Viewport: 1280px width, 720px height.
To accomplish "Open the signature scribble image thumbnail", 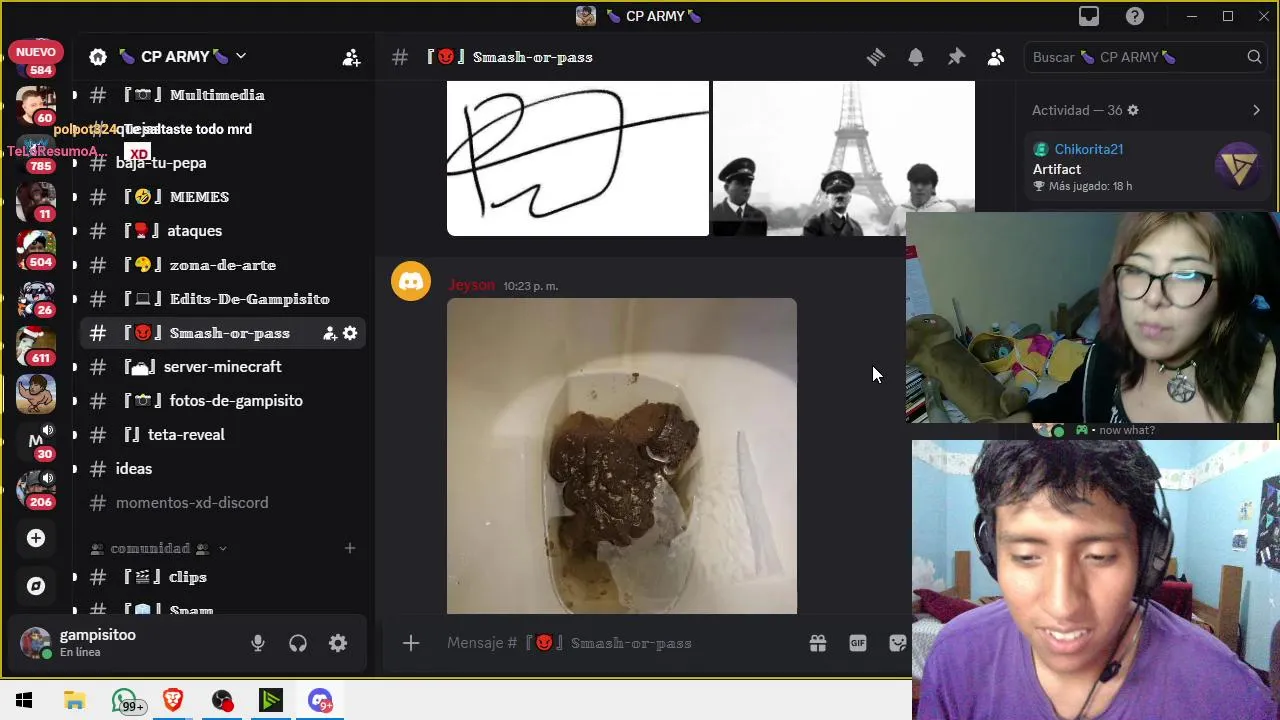I will [x=578, y=158].
